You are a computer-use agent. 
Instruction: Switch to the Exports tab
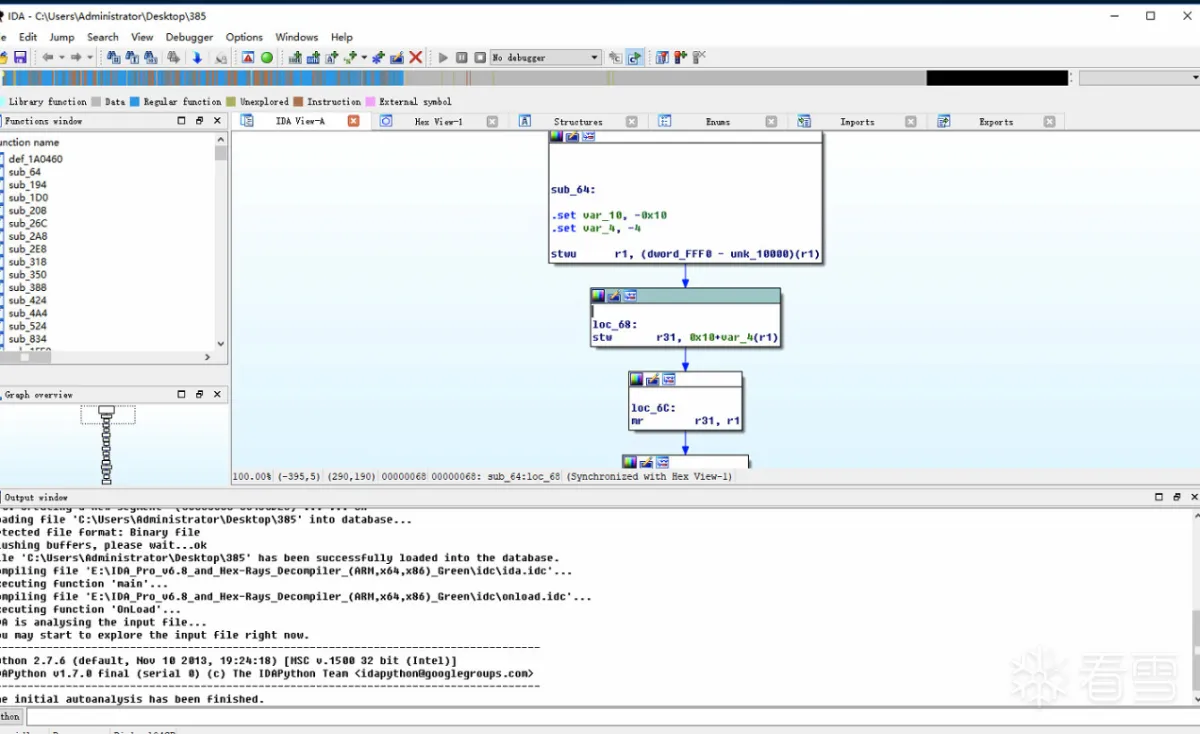996,122
